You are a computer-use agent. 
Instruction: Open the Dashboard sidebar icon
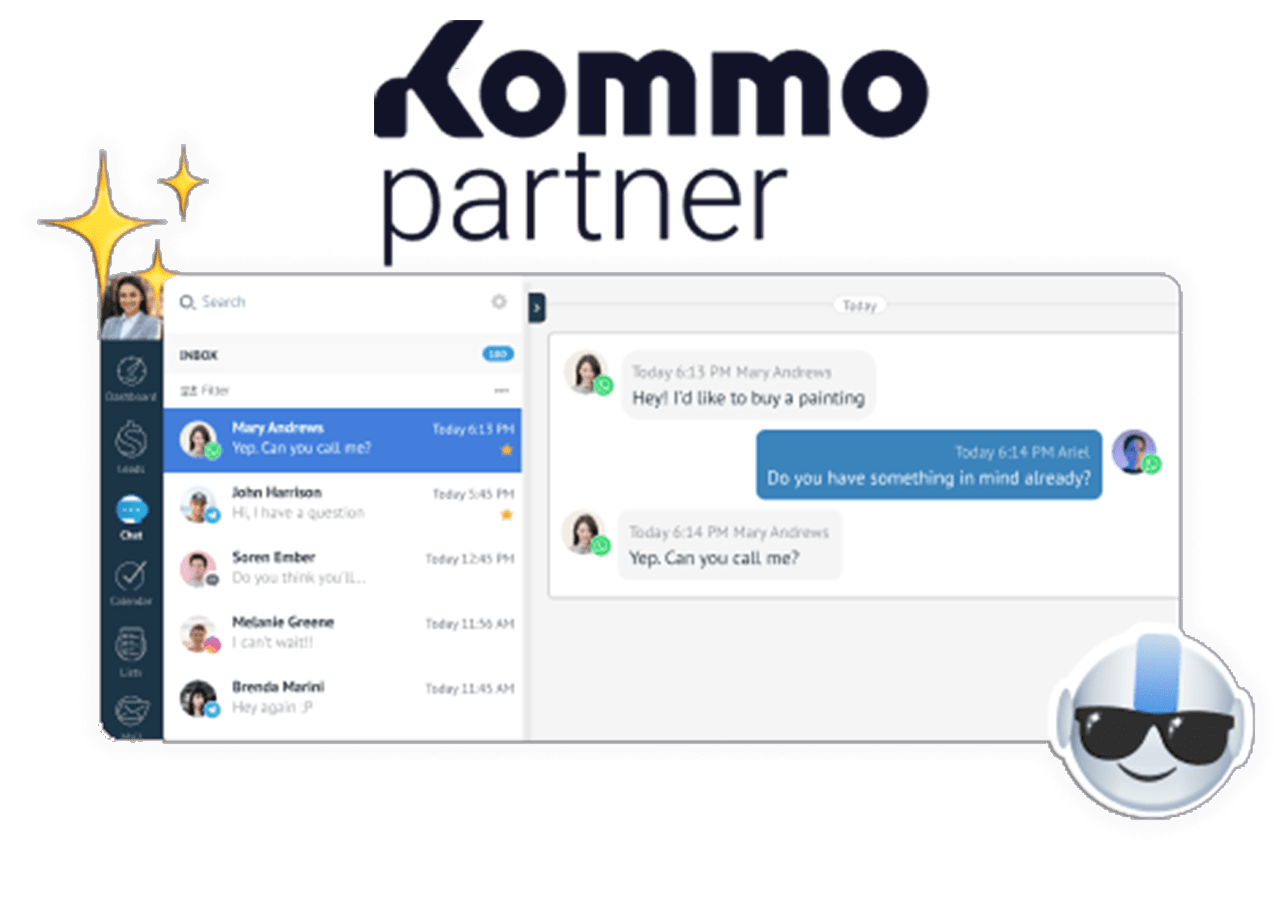coord(131,376)
